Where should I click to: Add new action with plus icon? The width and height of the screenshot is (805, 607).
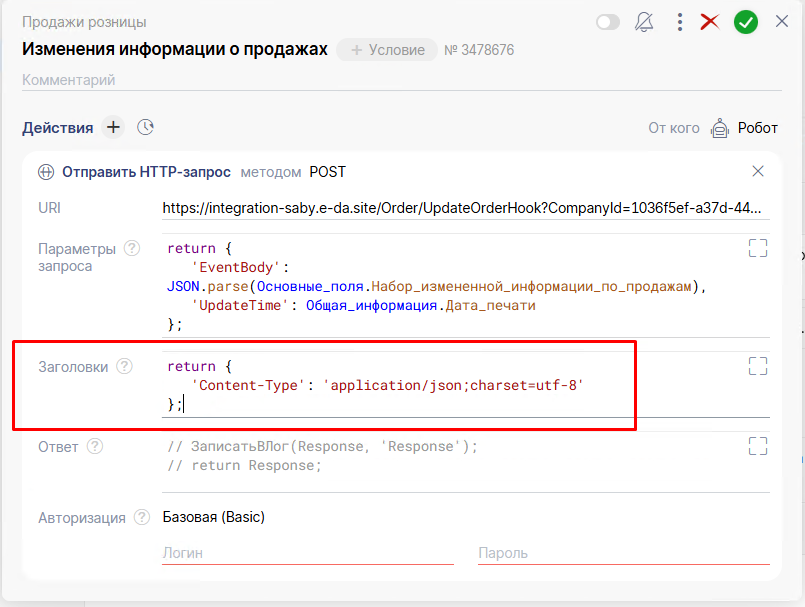pyautogui.click(x=113, y=127)
